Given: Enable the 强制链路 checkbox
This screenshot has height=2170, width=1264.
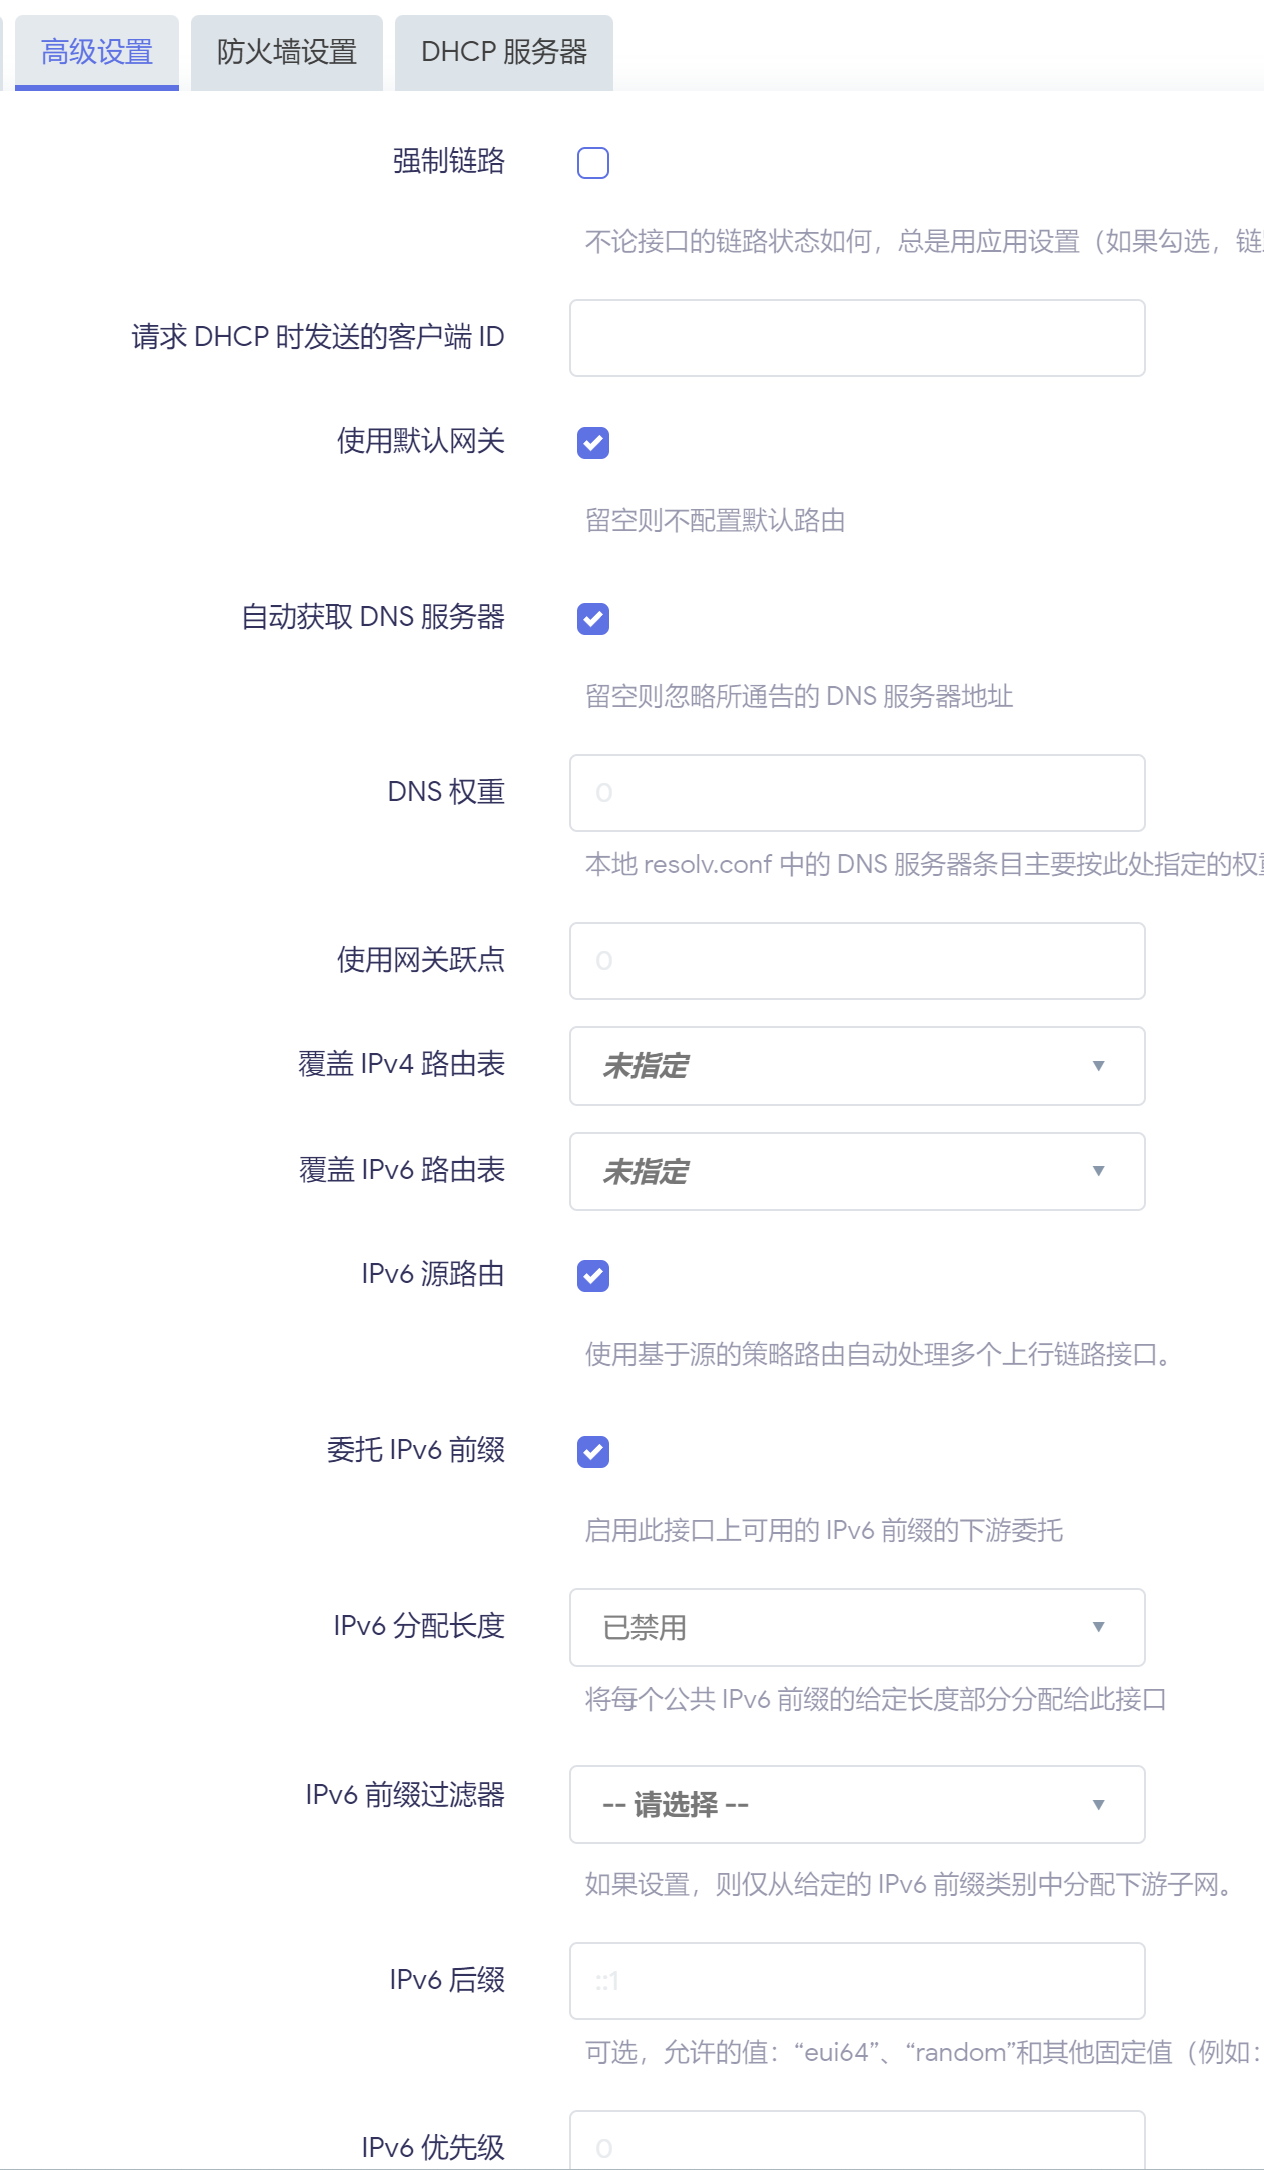Looking at the screenshot, I should 593,162.
